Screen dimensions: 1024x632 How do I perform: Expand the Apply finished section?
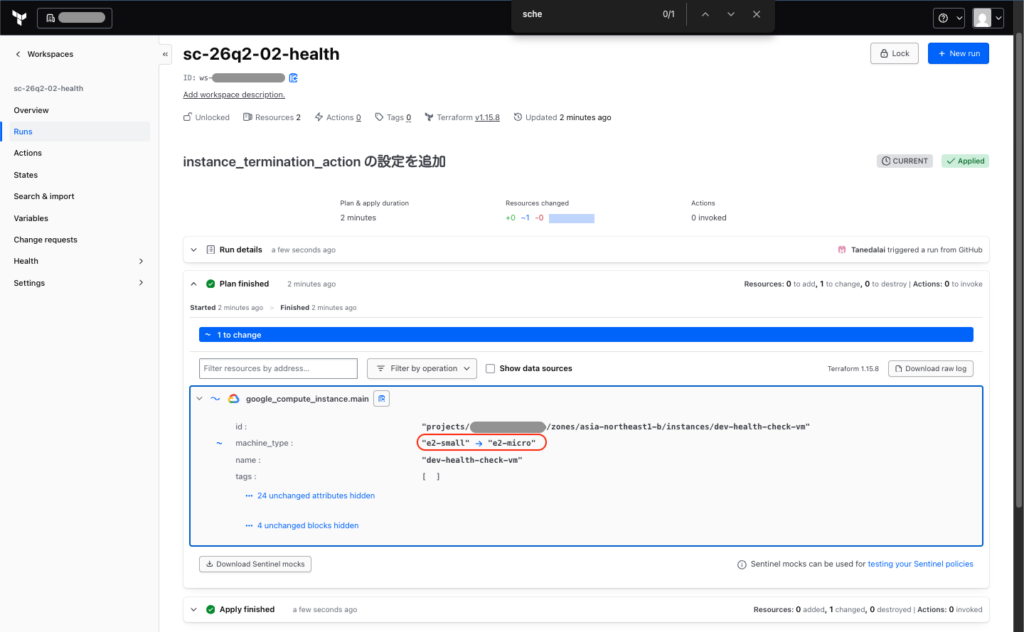coord(193,609)
